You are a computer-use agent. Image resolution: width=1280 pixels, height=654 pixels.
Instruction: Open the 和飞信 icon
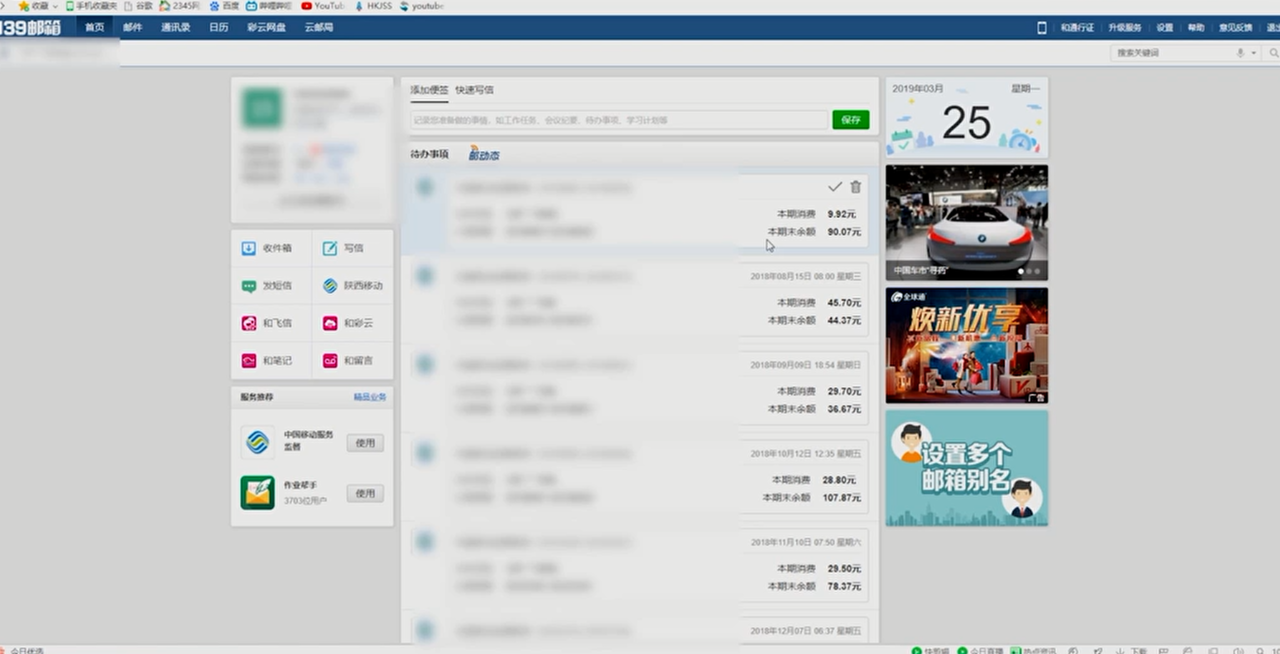tap(249, 323)
